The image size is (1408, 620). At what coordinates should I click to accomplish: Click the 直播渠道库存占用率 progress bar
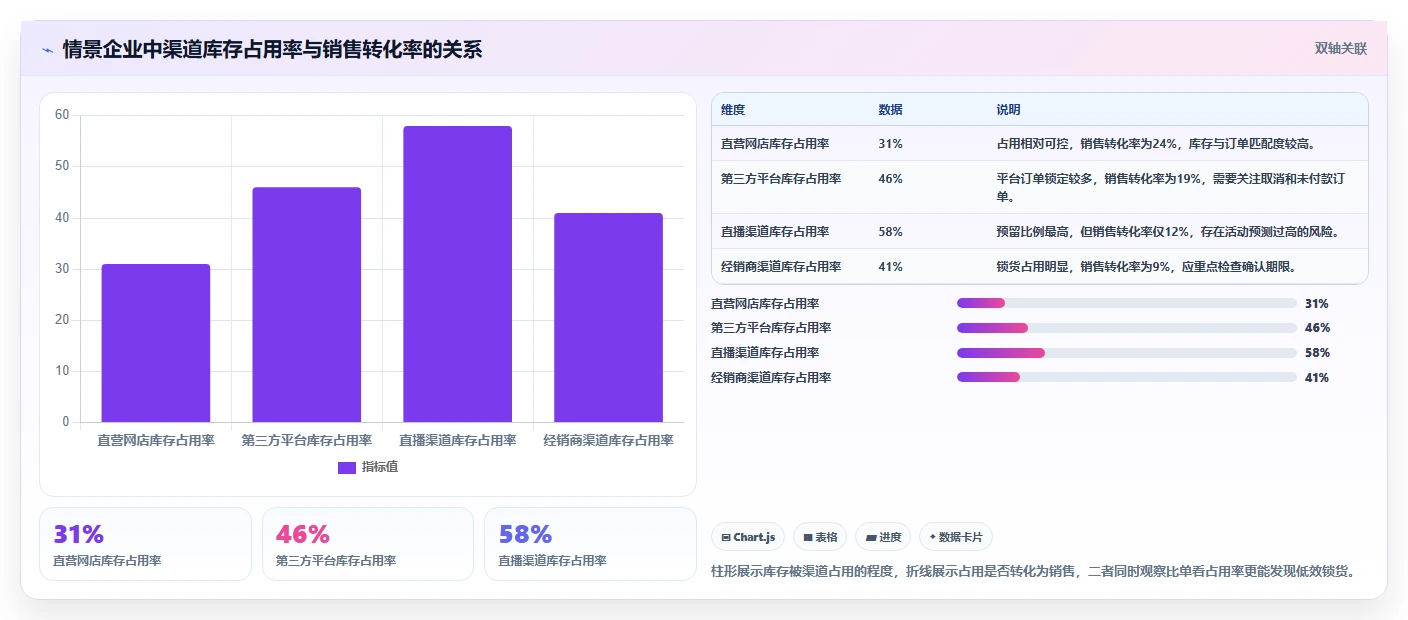point(1127,353)
